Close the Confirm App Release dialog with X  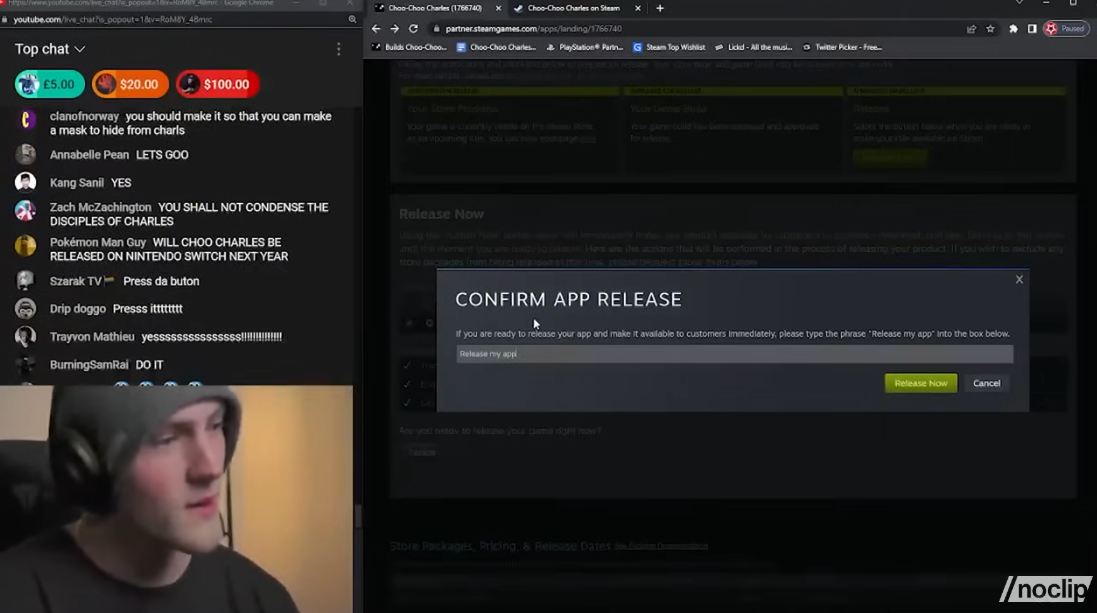click(1019, 279)
